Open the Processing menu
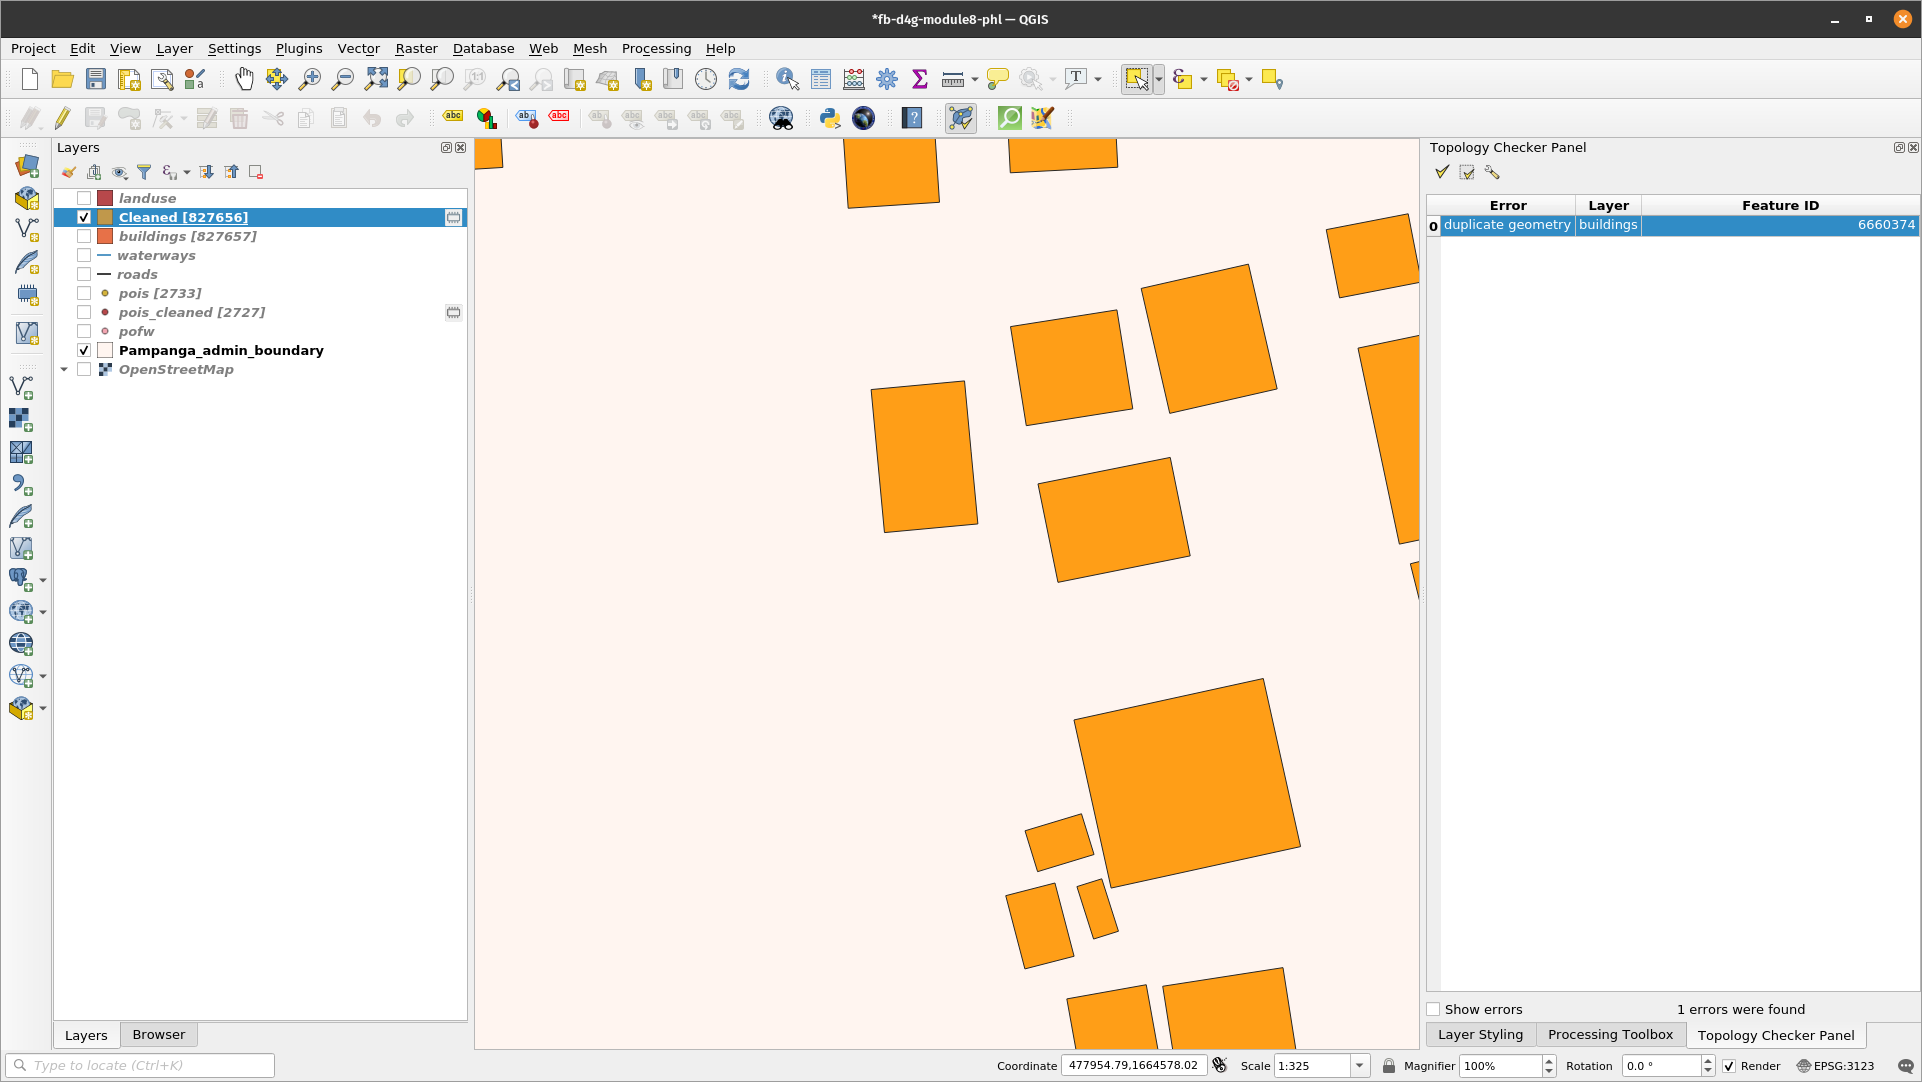 pos(656,48)
